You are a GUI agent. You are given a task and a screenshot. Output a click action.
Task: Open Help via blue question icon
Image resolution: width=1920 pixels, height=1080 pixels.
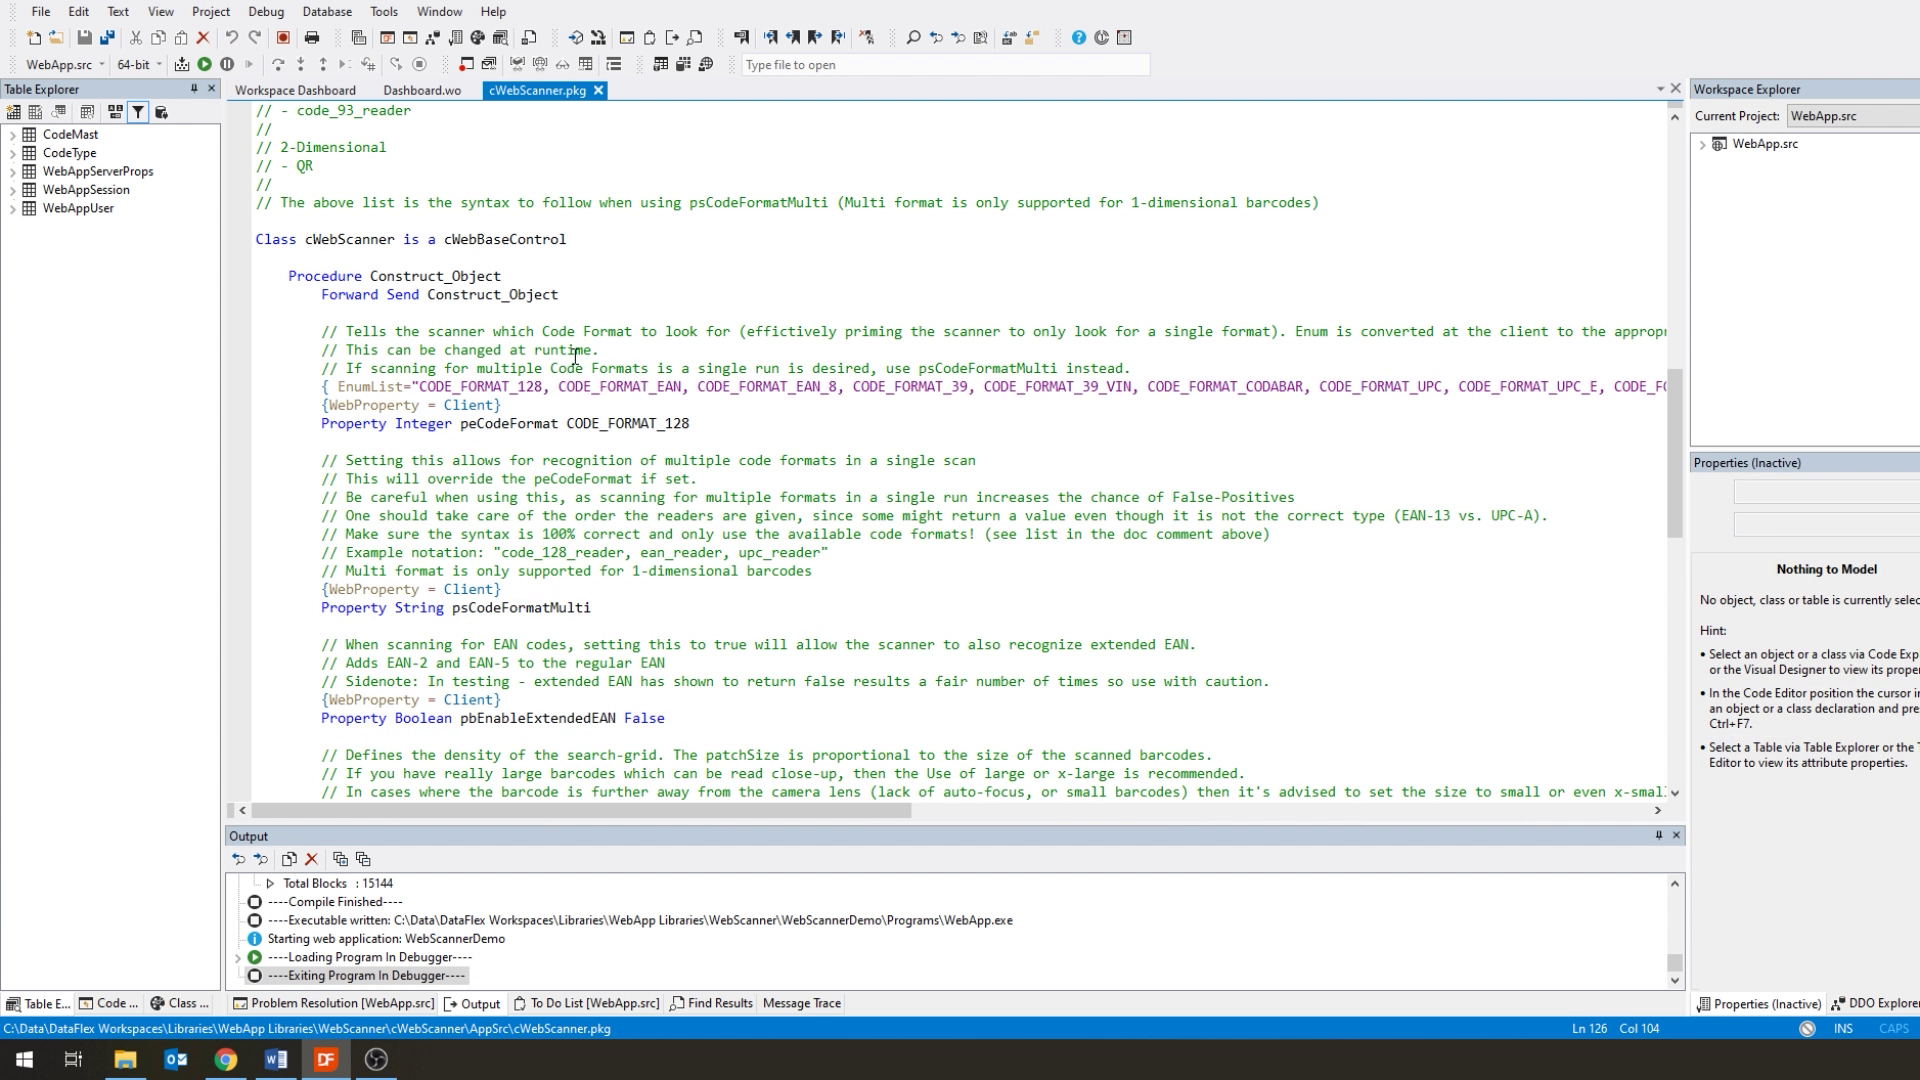tap(1078, 38)
